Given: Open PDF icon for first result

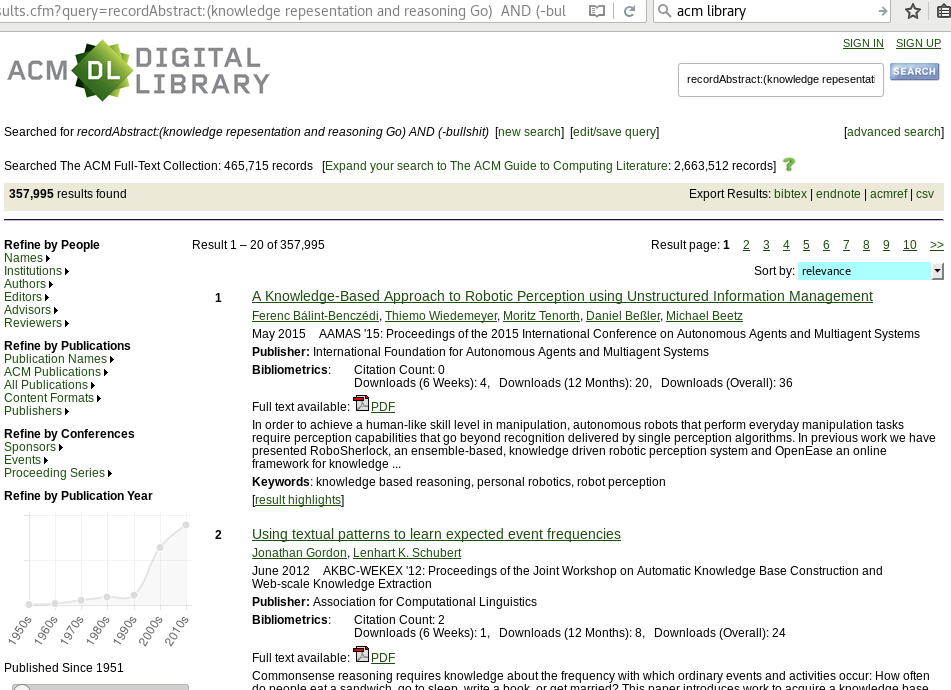Looking at the screenshot, I should pos(361,404).
